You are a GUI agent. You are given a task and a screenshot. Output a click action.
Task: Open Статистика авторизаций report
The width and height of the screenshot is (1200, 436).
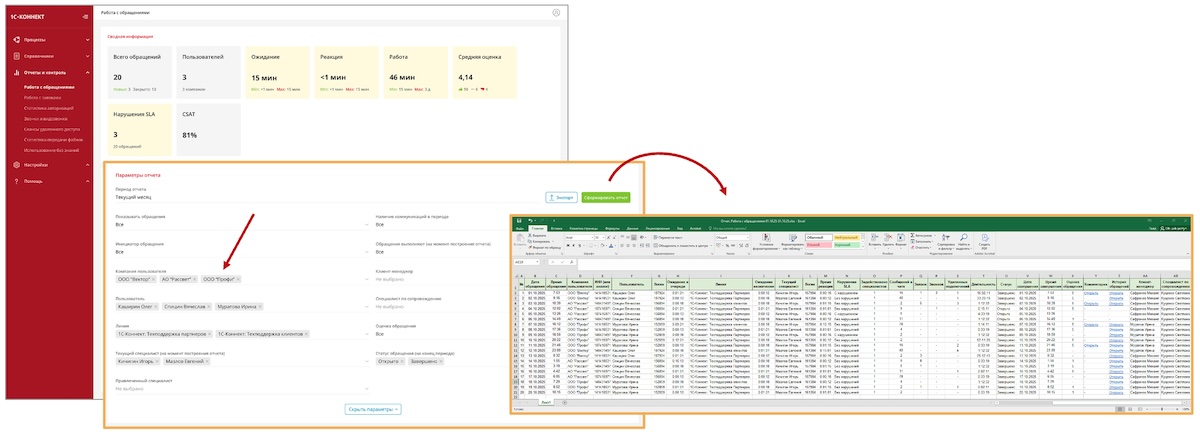point(48,108)
